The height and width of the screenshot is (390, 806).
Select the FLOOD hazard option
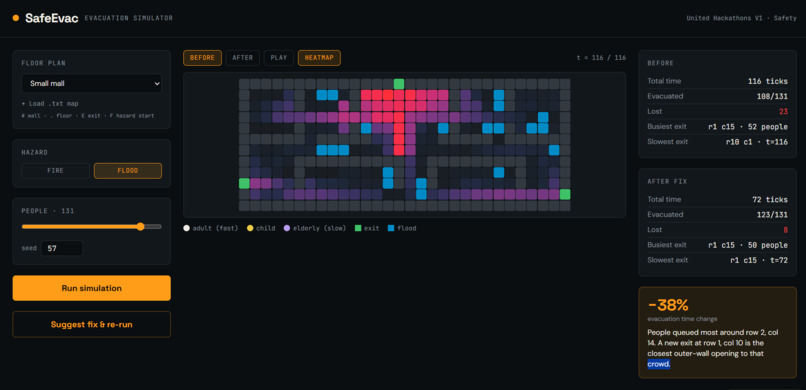(127, 171)
